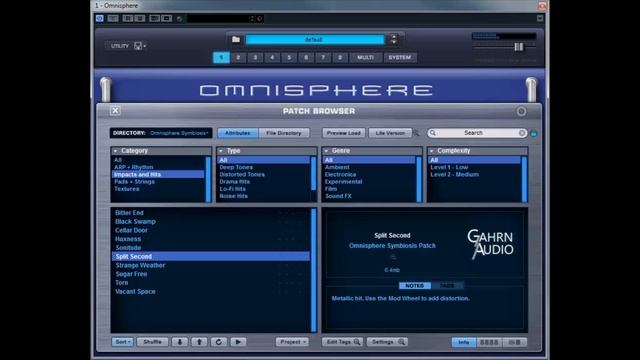Toggle the File Directory view

click(x=284, y=133)
